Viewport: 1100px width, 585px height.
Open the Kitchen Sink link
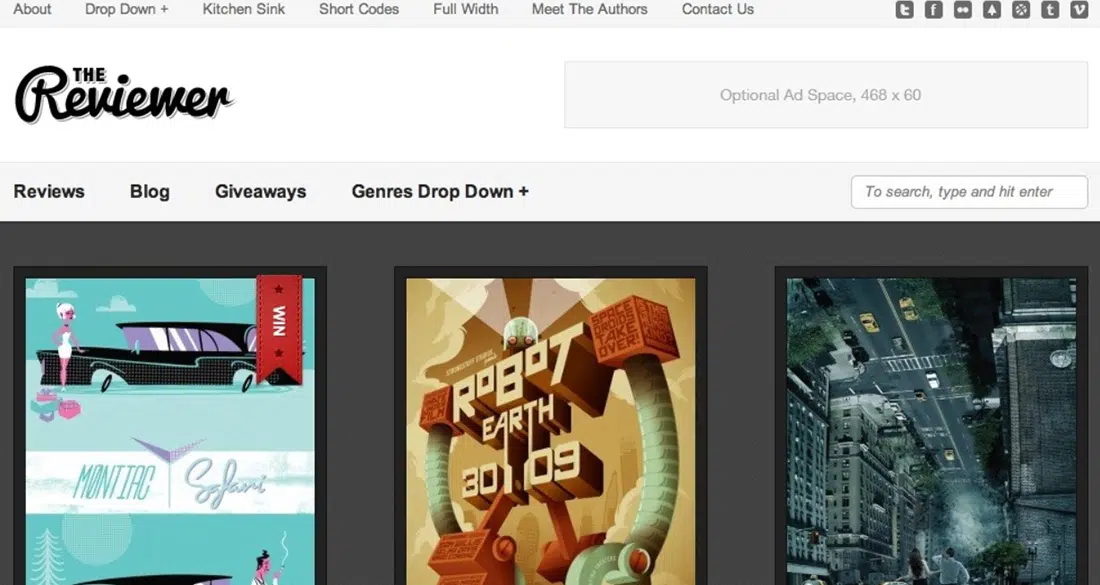coord(243,9)
